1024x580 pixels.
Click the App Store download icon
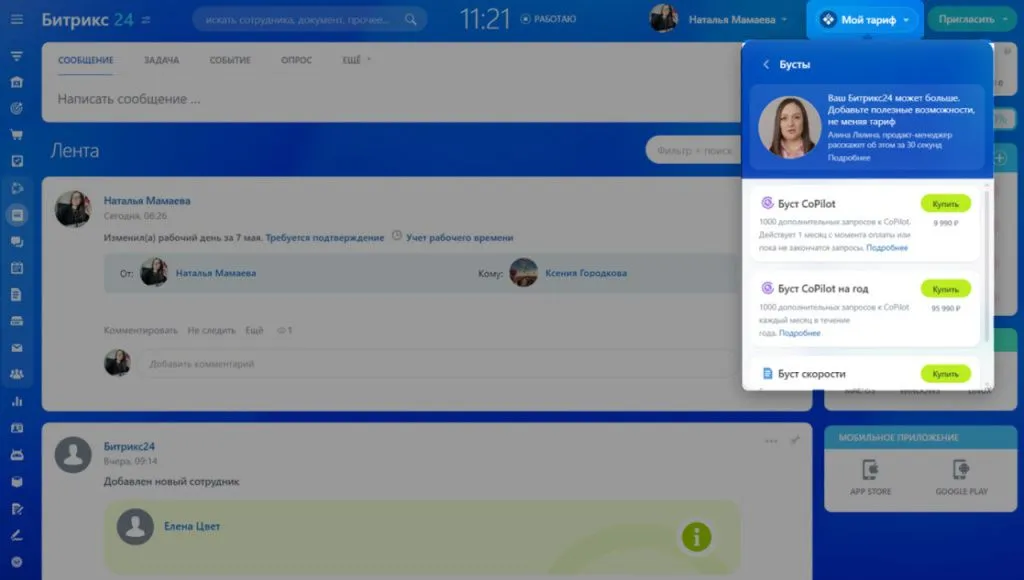[x=870, y=471]
